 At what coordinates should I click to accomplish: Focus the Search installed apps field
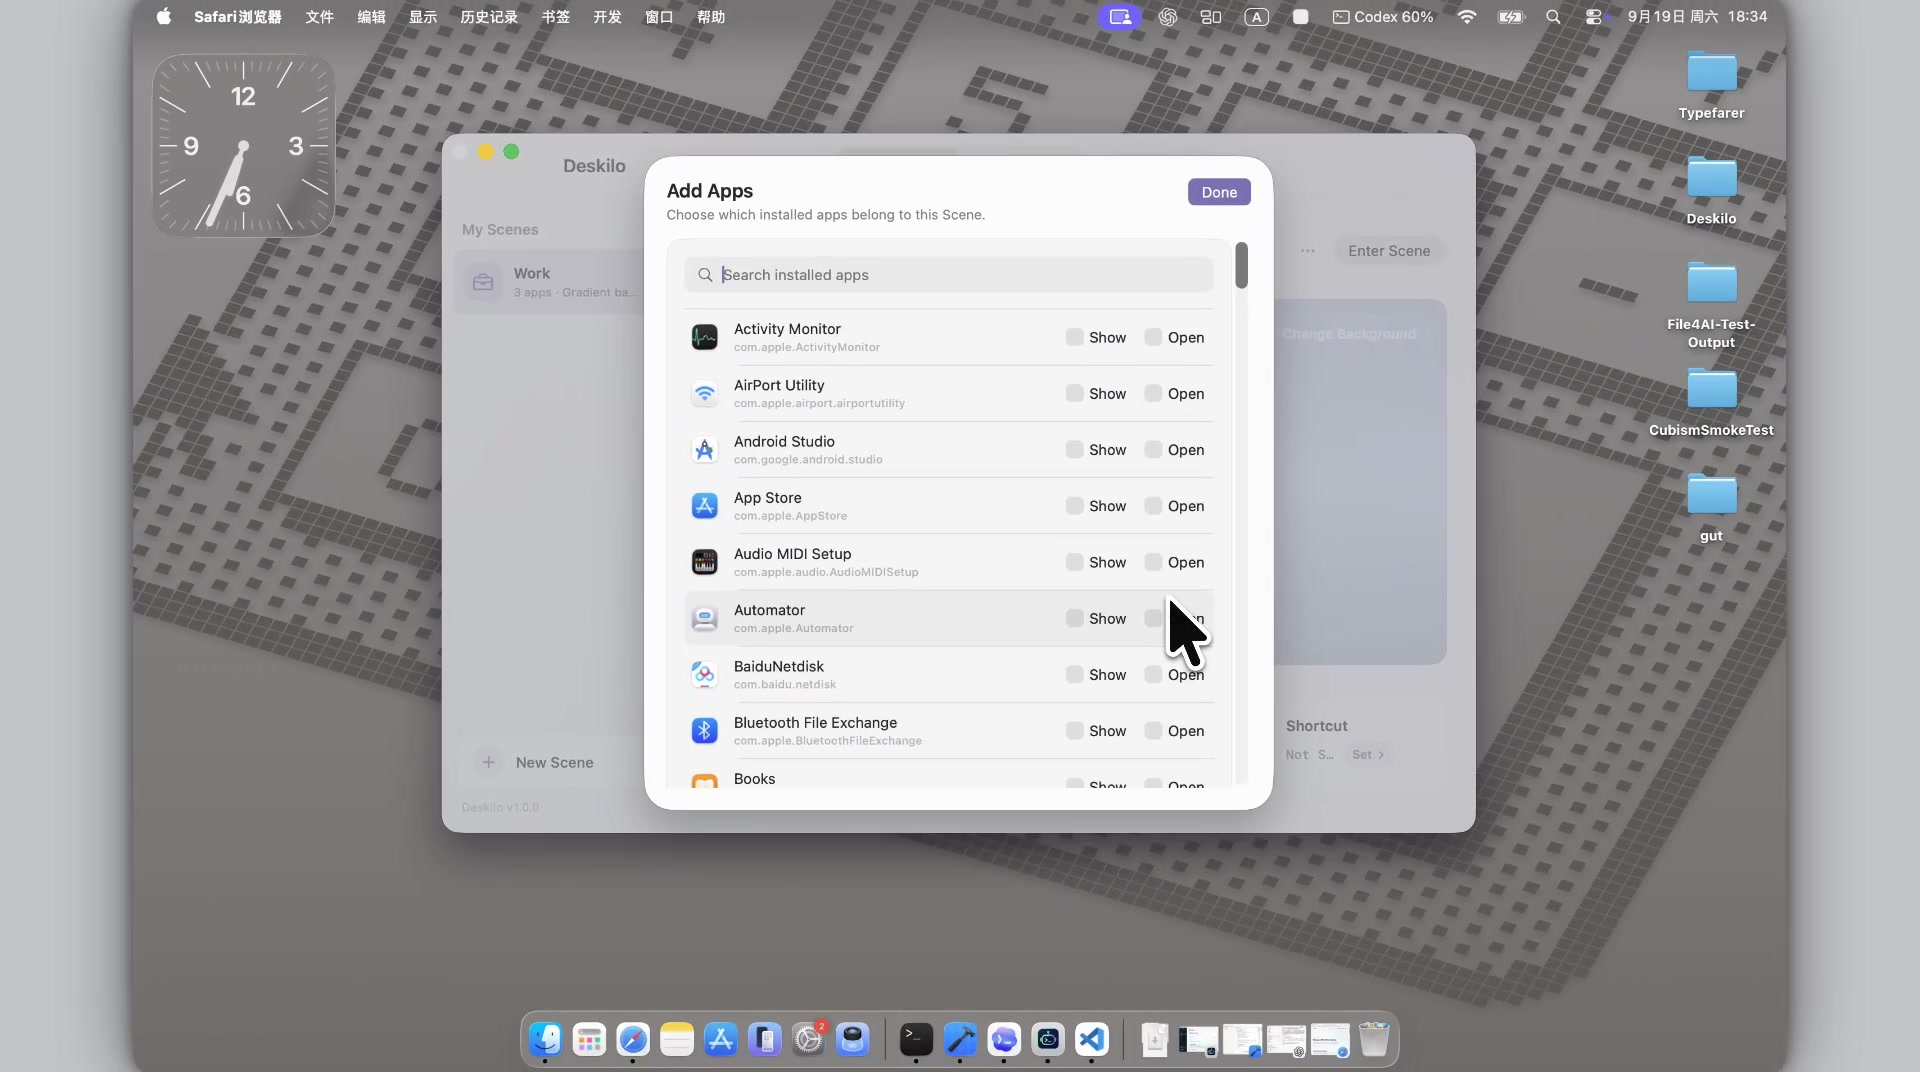click(948, 275)
